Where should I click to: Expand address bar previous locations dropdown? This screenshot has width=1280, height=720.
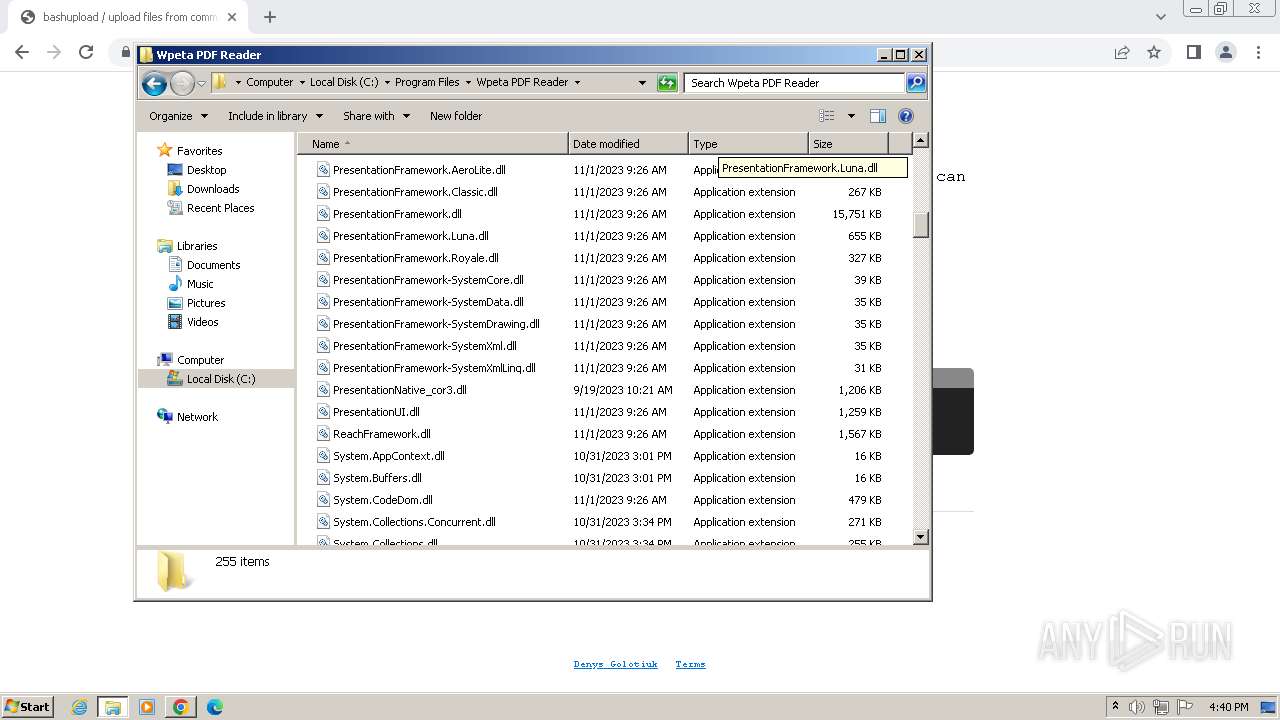tap(642, 83)
